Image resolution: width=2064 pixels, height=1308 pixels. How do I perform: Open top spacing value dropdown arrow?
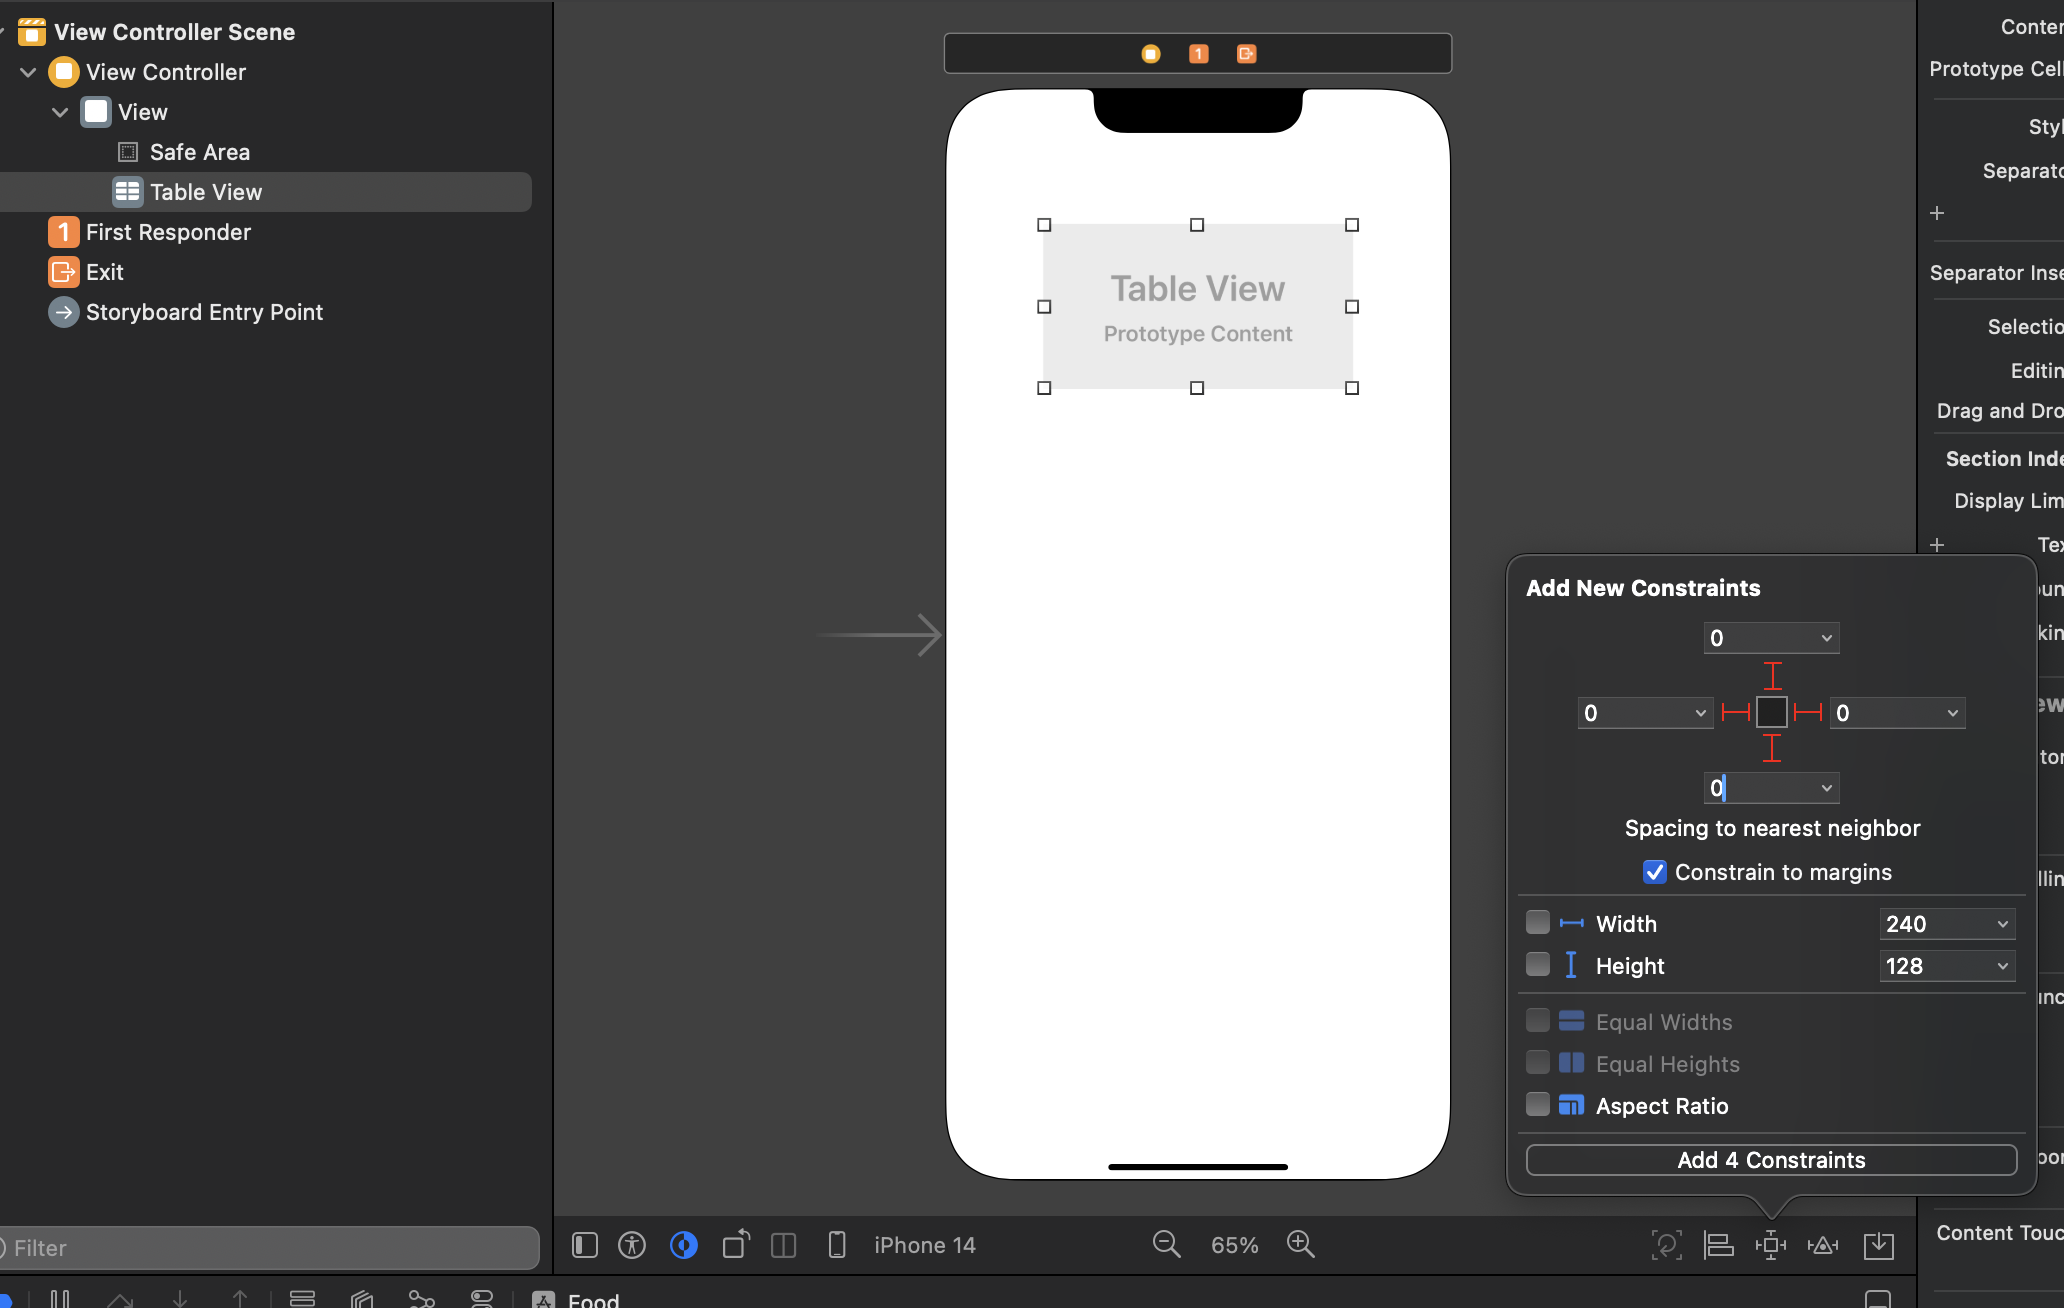coord(1826,638)
